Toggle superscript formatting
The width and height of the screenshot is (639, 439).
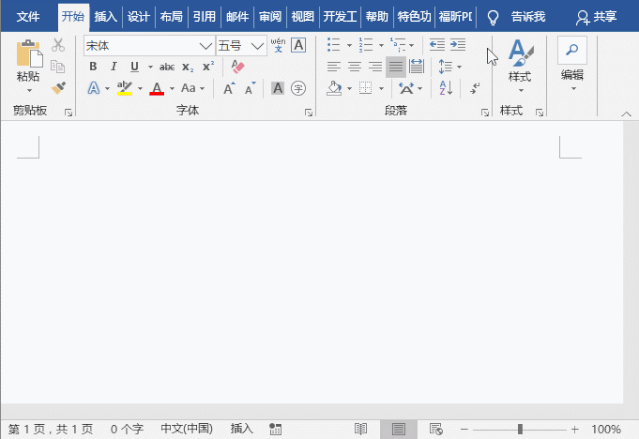208,66
